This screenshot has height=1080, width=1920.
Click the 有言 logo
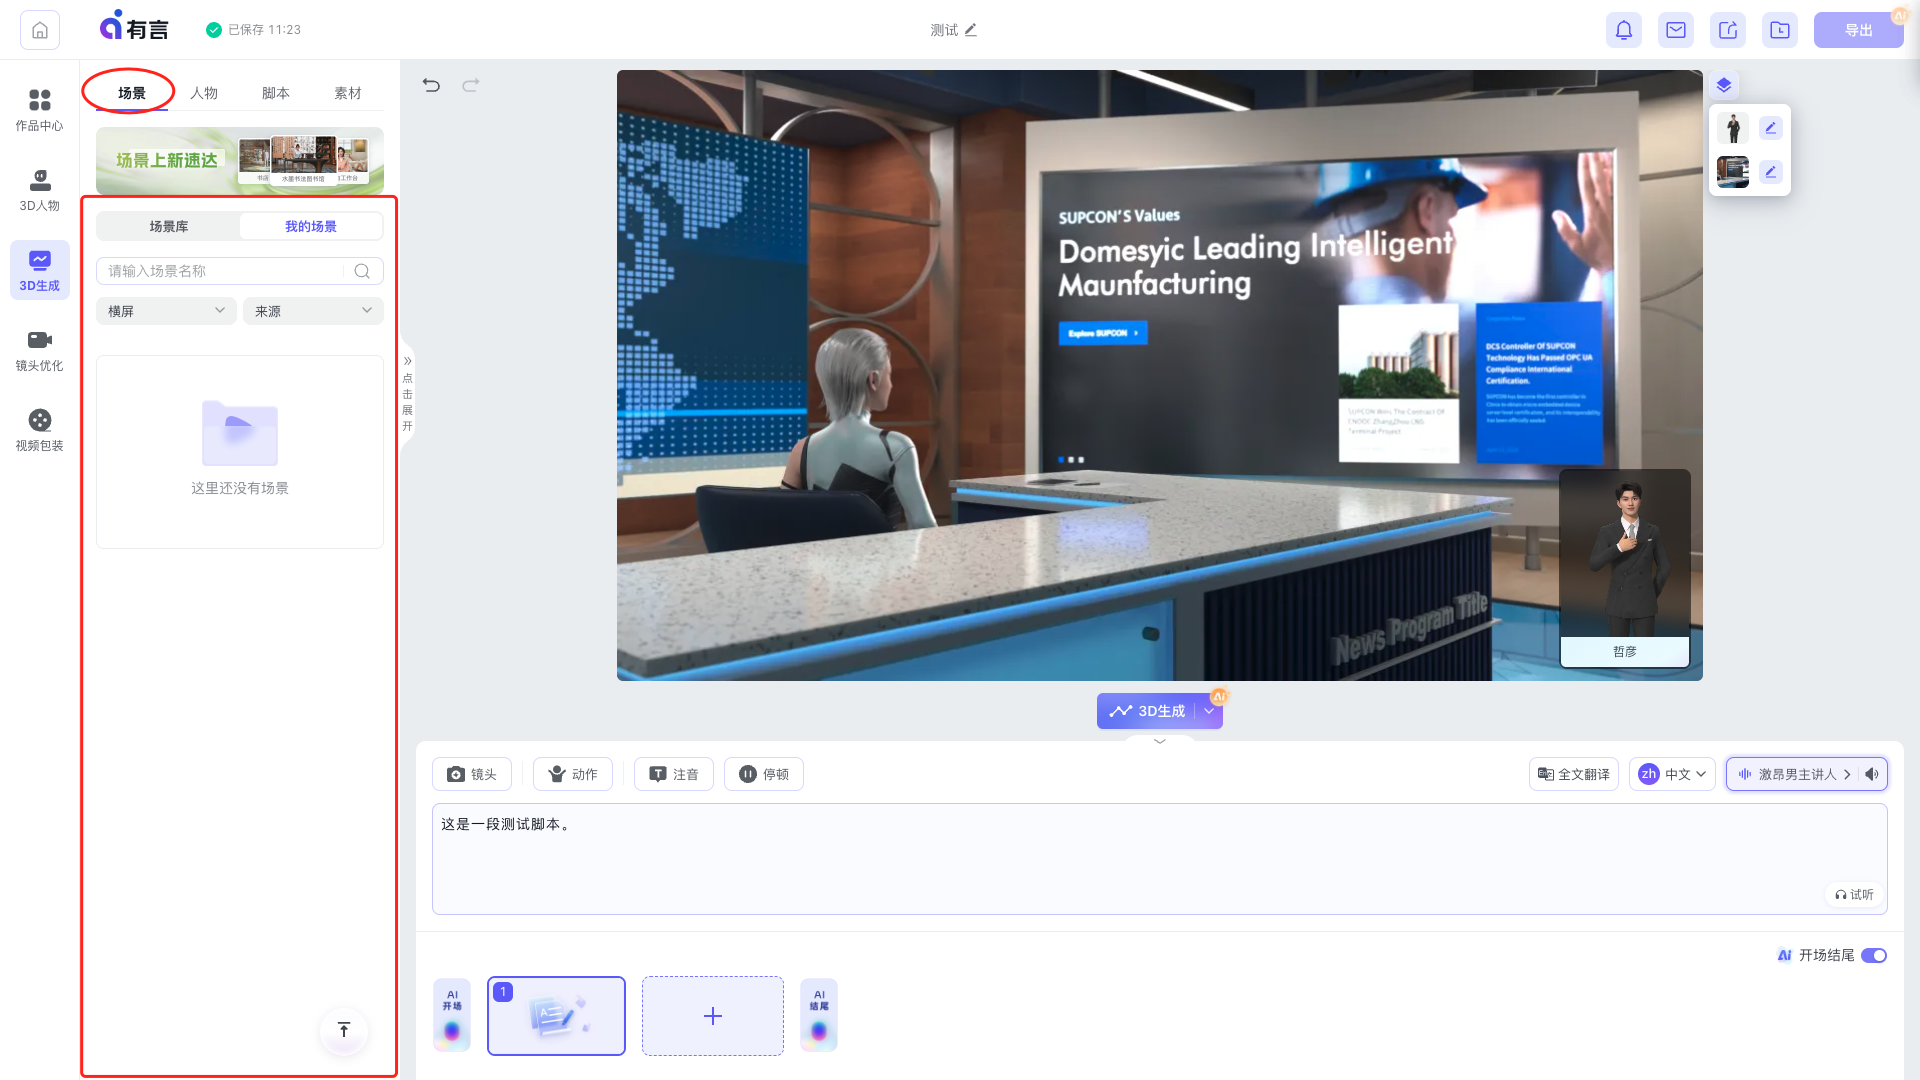pyautogui.click(x=134, y=27)
